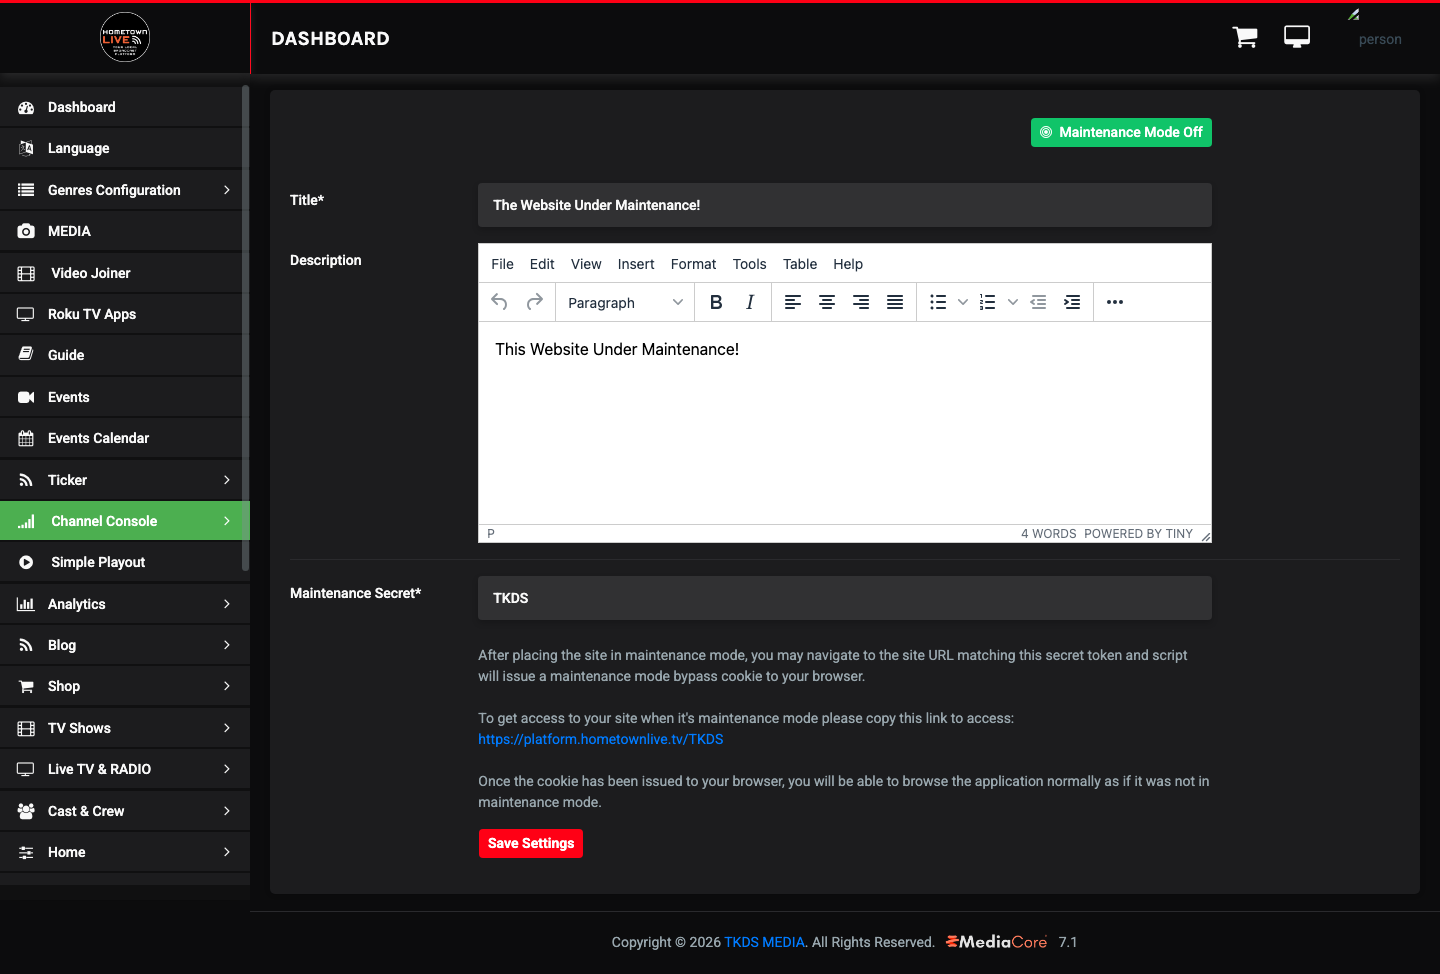Open the Insert menu in editor
This screenshot has height=974, width=1440.
pyautogui.click(x=636, y=264)
